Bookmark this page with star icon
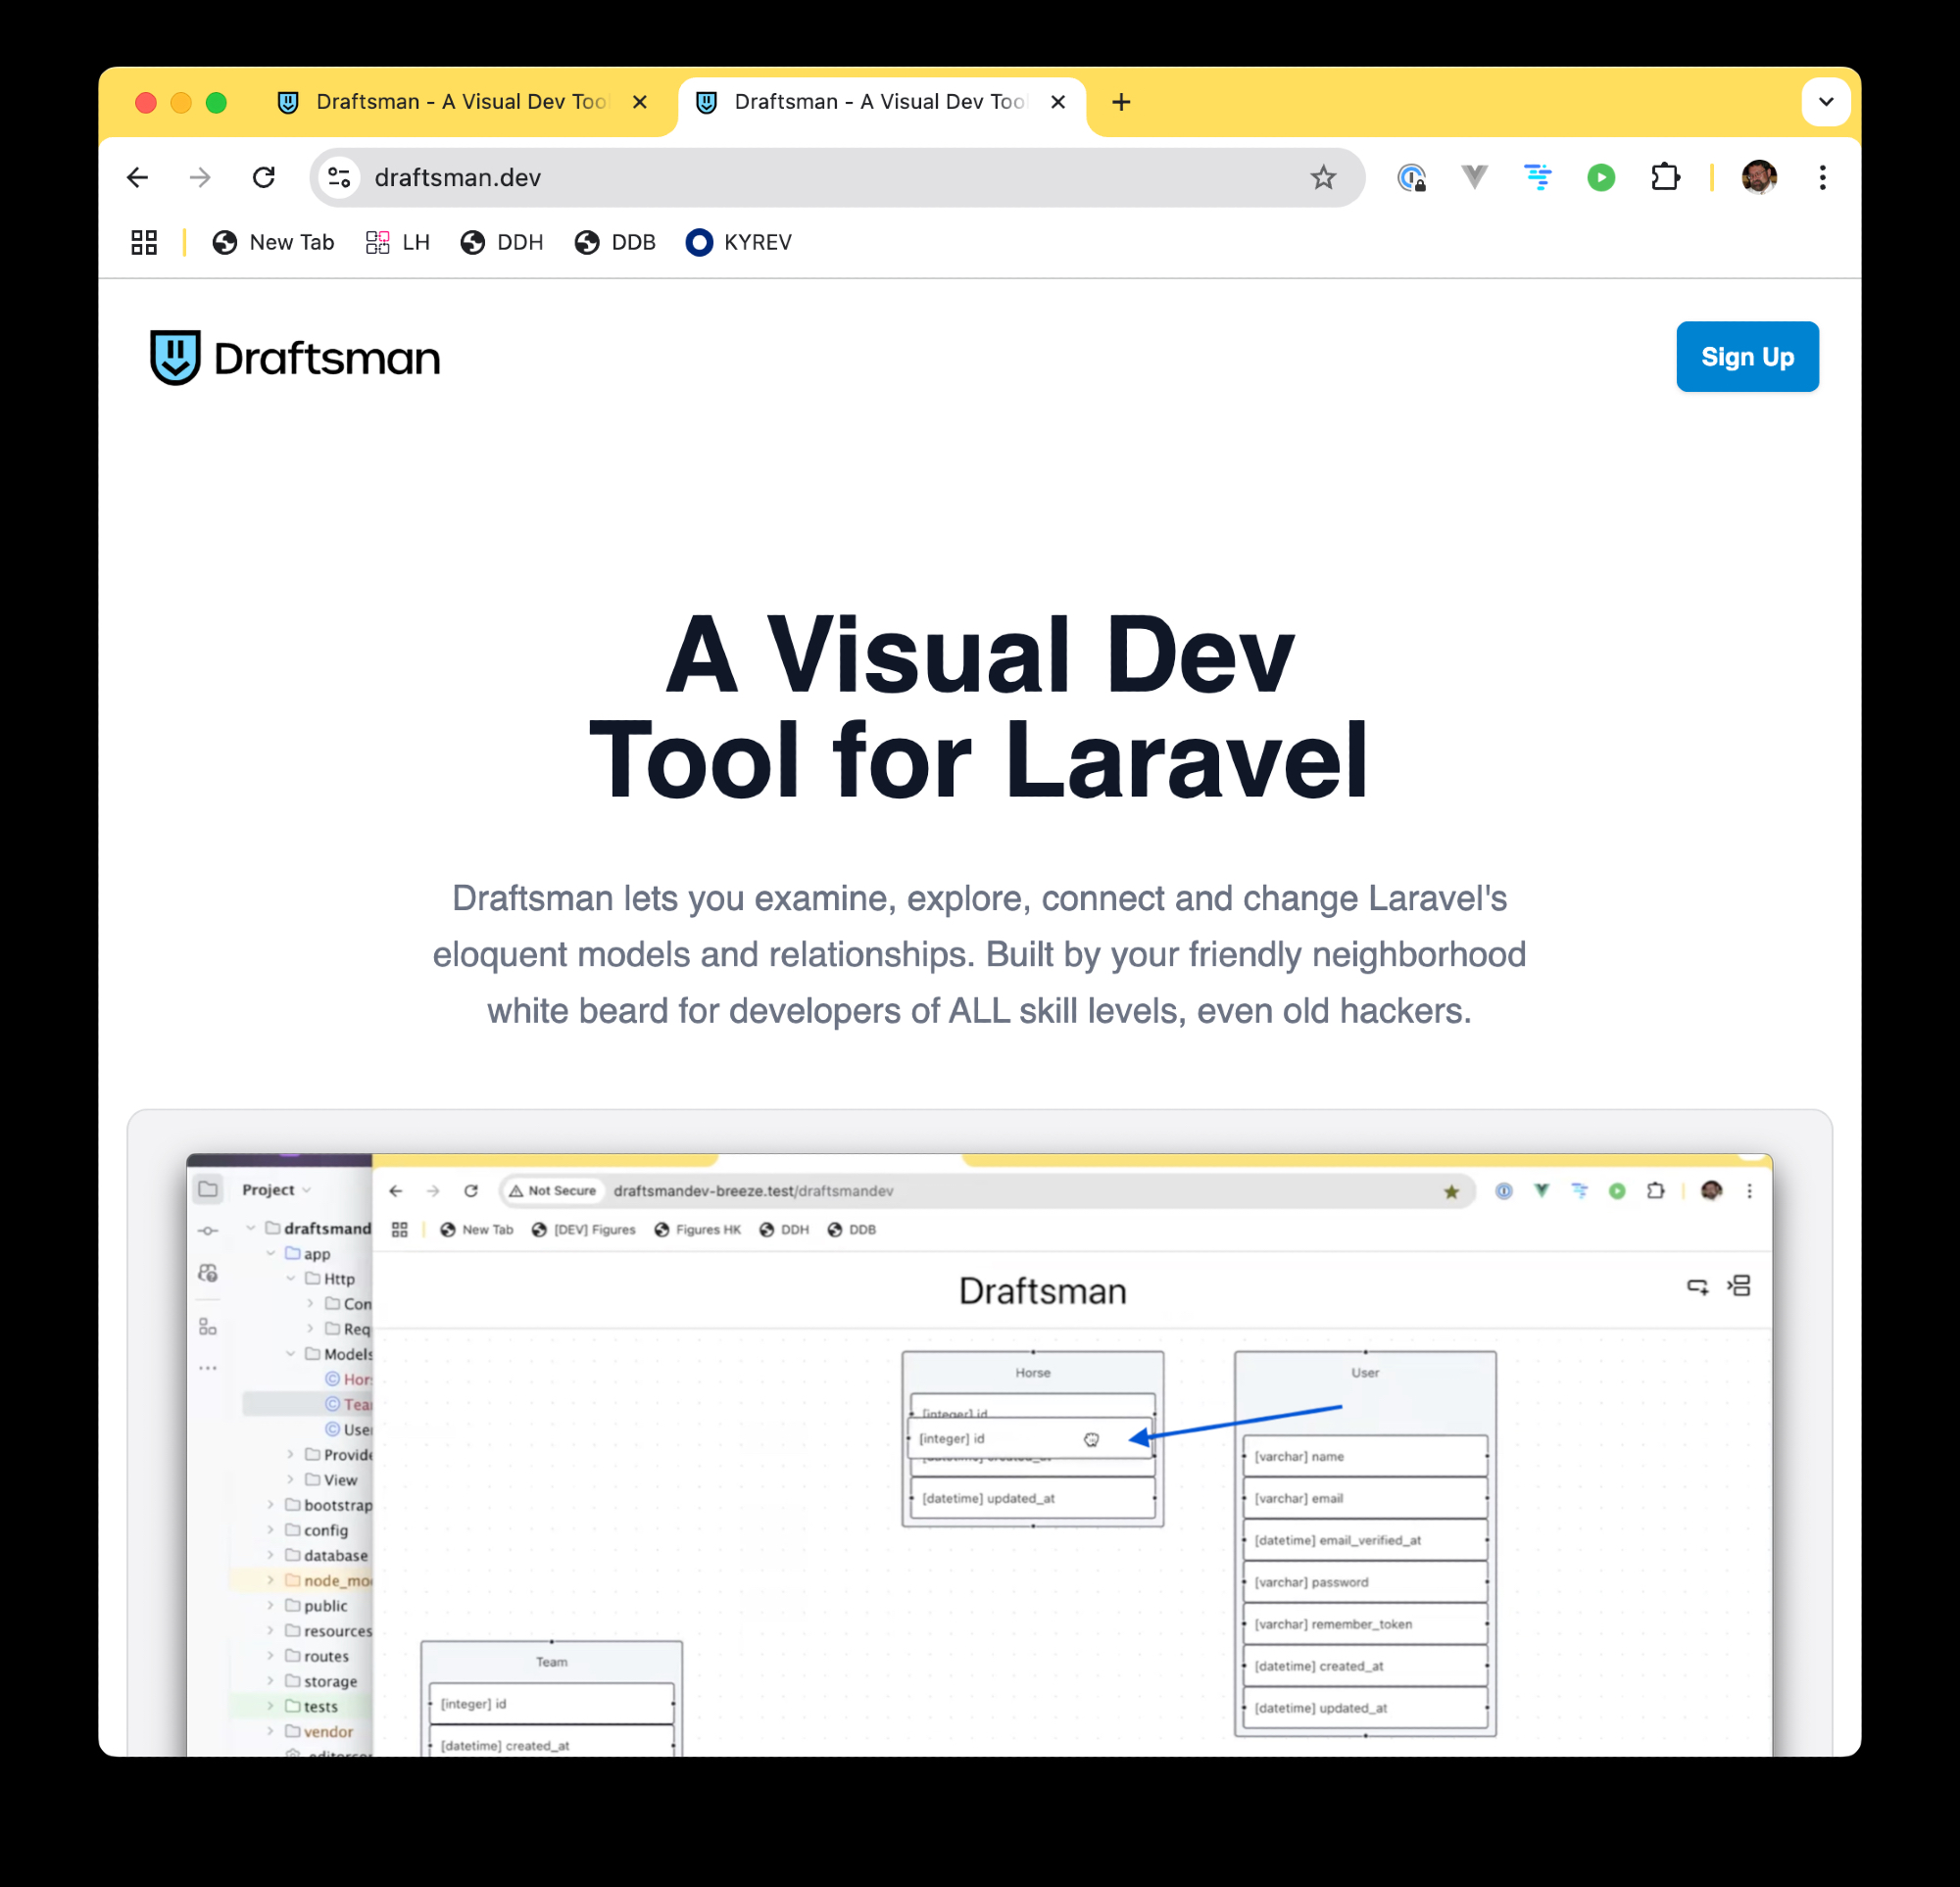The image size is (1960, 1887). (x=1323, y=178)
